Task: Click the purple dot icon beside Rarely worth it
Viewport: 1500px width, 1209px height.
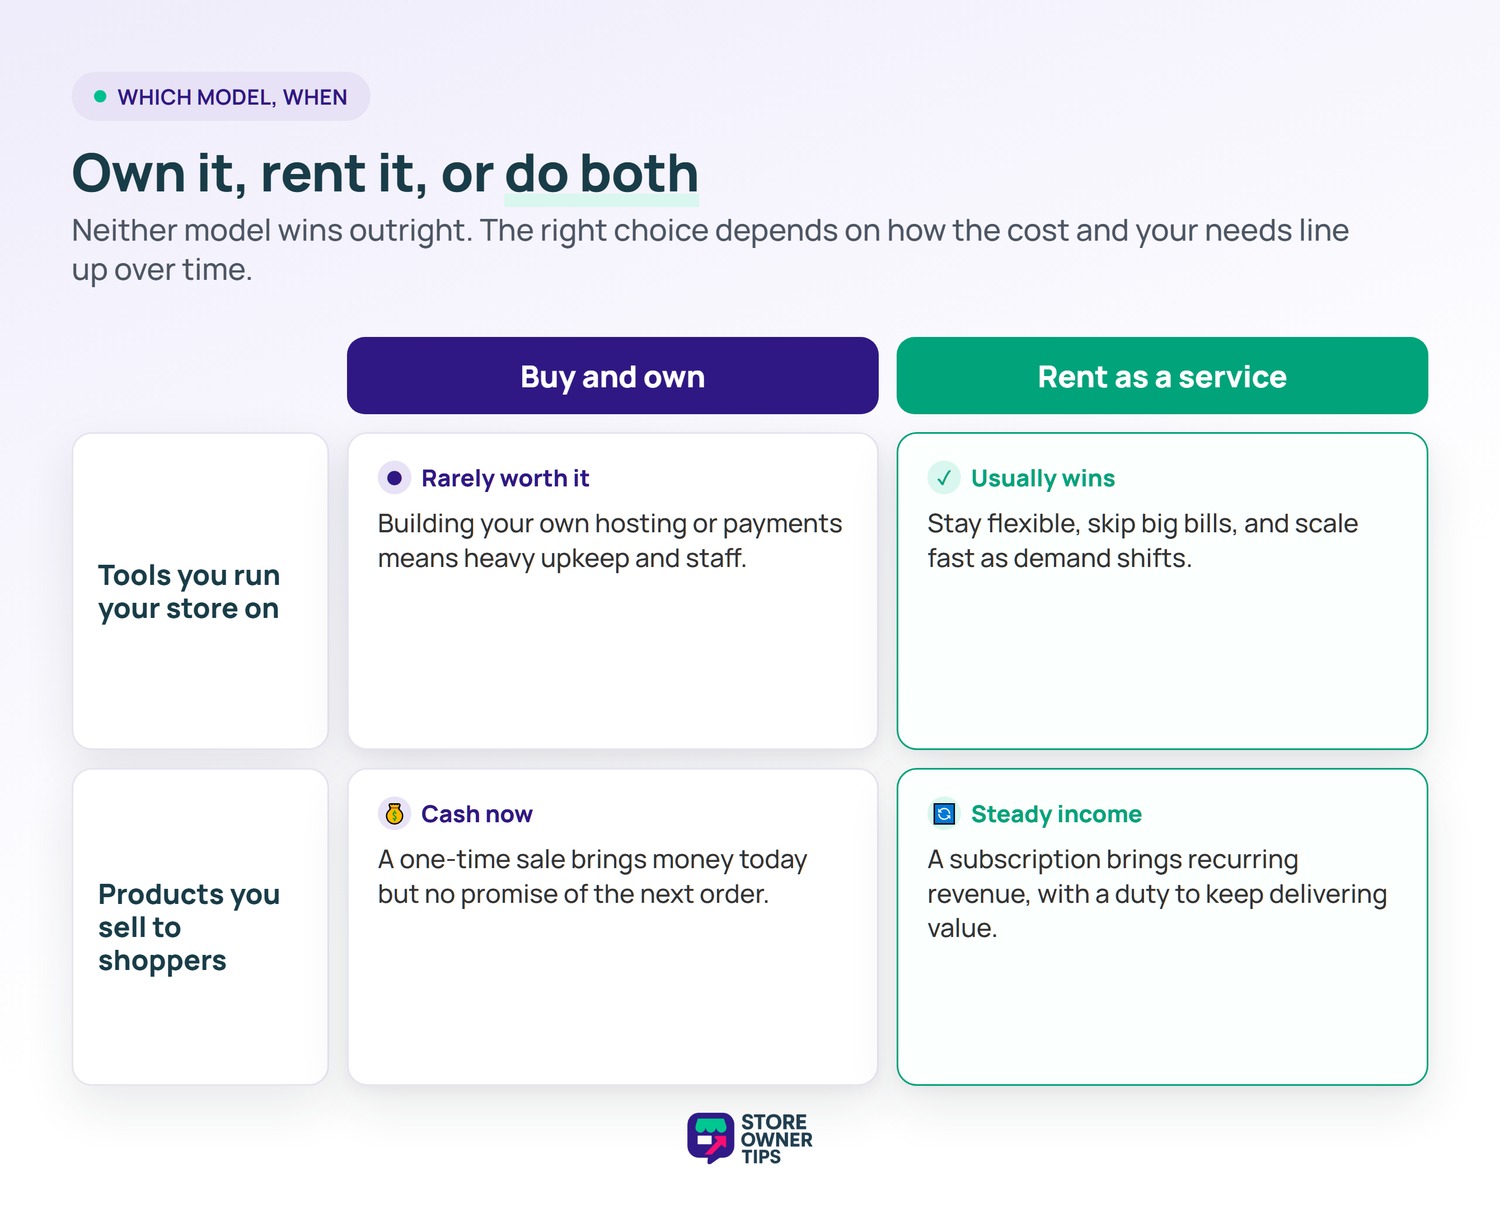Action: pyautogui.click(x=394, y=478)
